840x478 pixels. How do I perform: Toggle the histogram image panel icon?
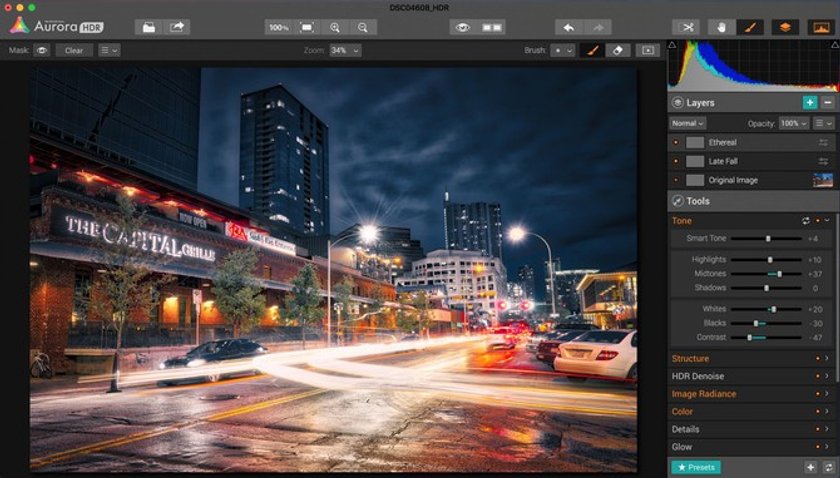coord(821,27)
